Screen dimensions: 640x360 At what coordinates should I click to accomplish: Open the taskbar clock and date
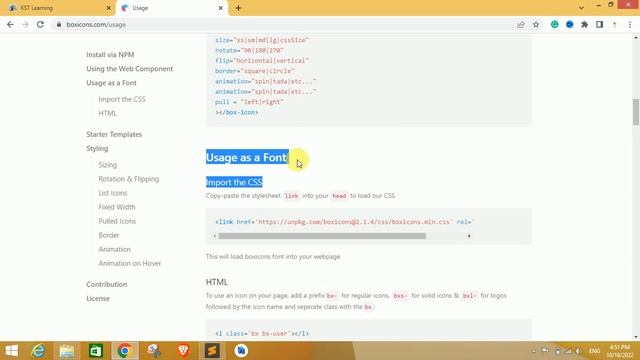620,351
